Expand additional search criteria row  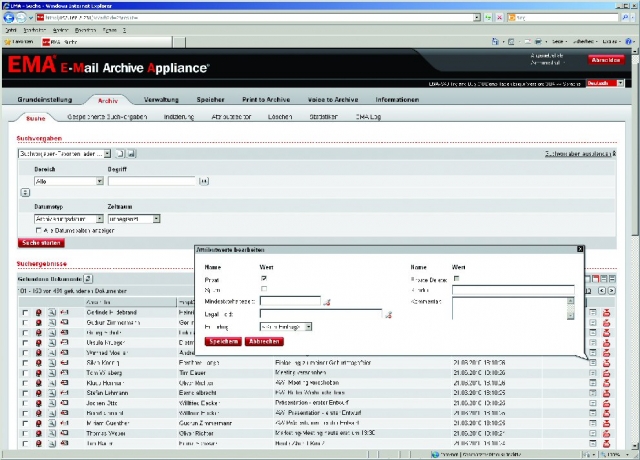point(25,193)
